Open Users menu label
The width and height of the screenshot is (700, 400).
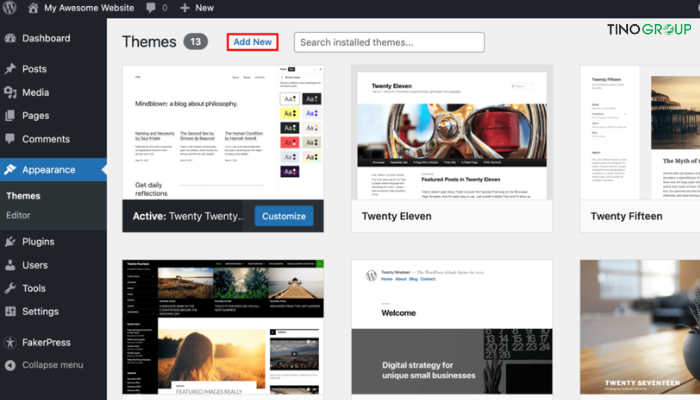pyautogui.click(x=35, y=265)
